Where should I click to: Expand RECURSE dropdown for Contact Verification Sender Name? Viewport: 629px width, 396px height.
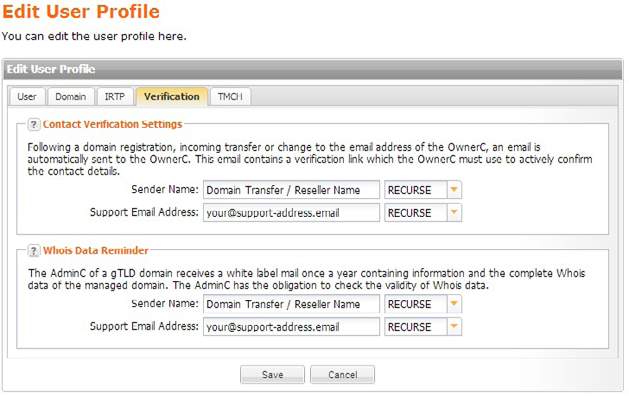coord(454,190)
